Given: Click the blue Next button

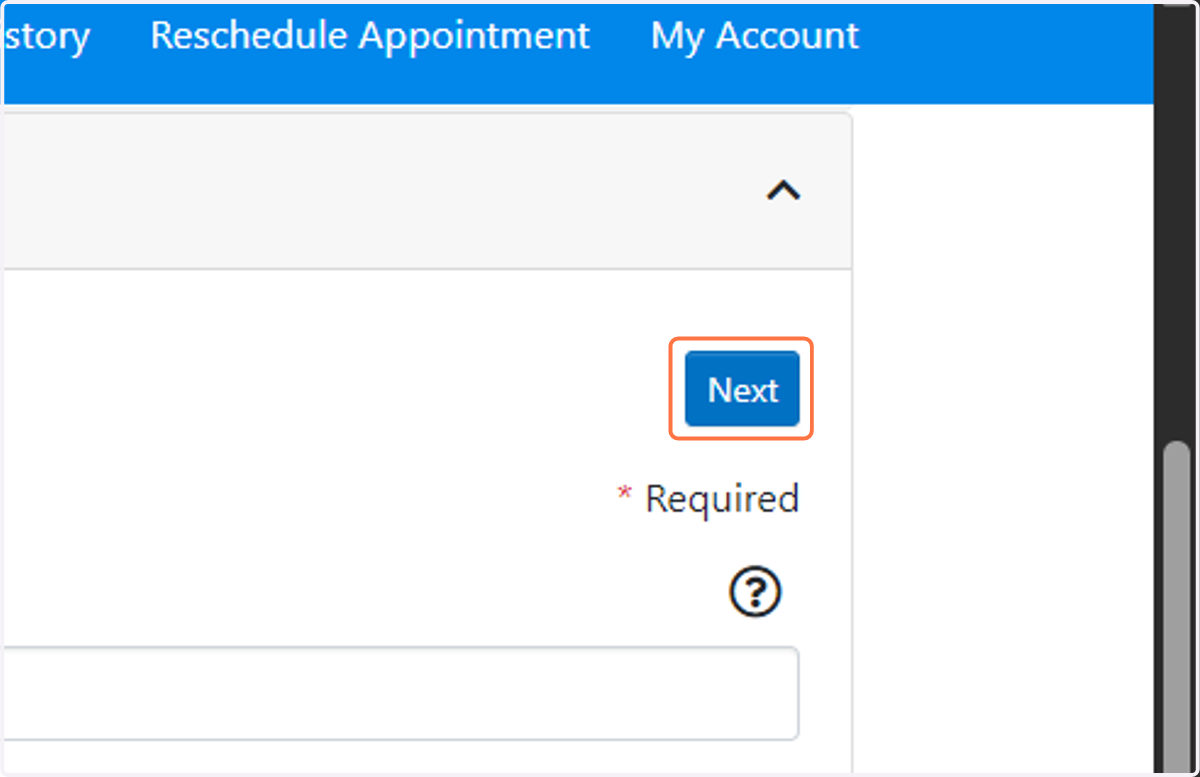Looking at the screenshot, I should (x=742, y=389).
